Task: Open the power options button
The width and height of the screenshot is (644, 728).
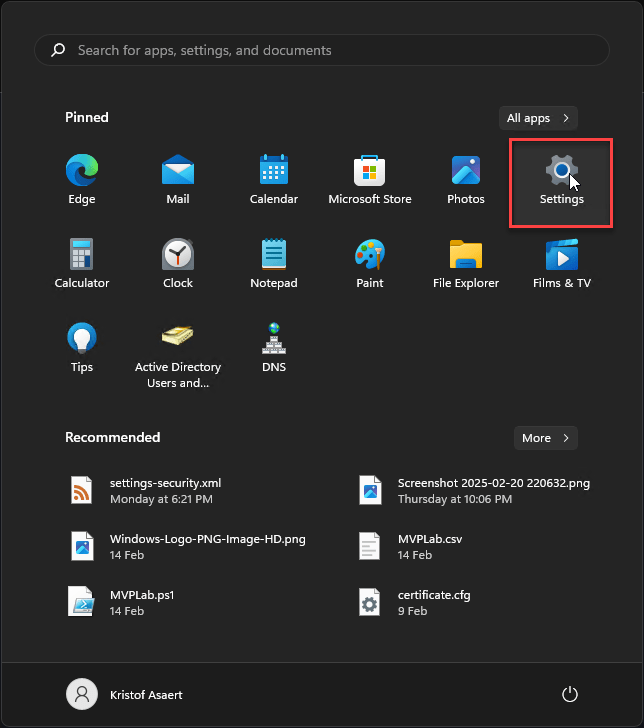Action: click(x=570, y=694)
